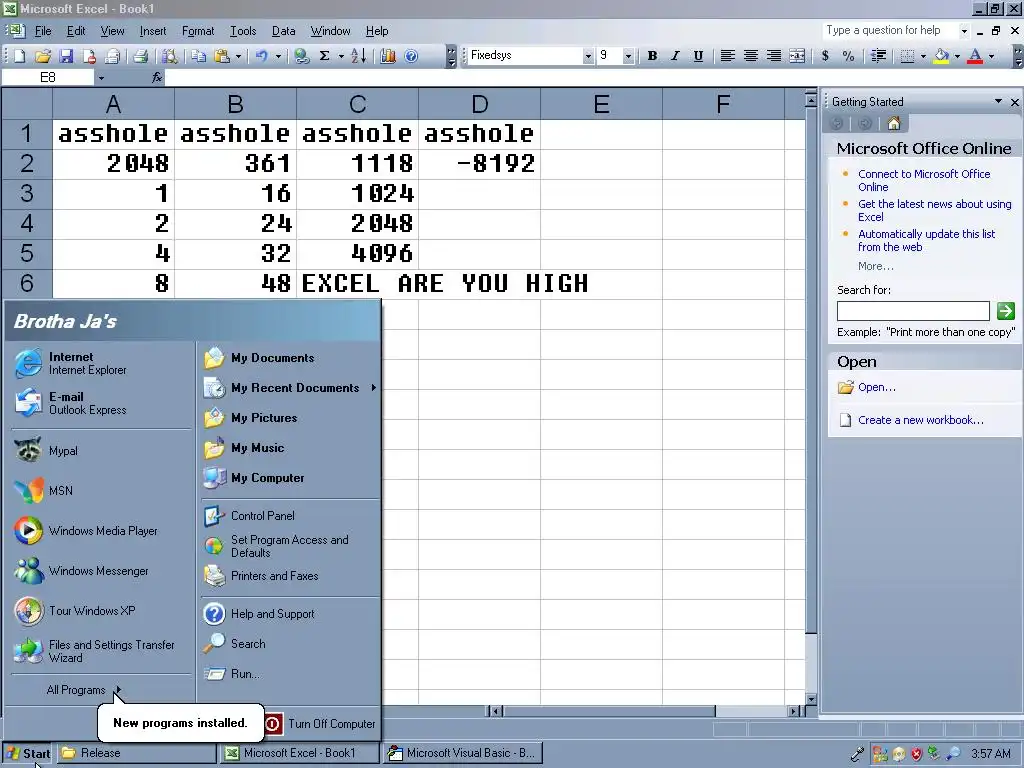Apply Currency style with dollar icon
This screenshot has width=1024, height=768.
[x=825, y=56]
